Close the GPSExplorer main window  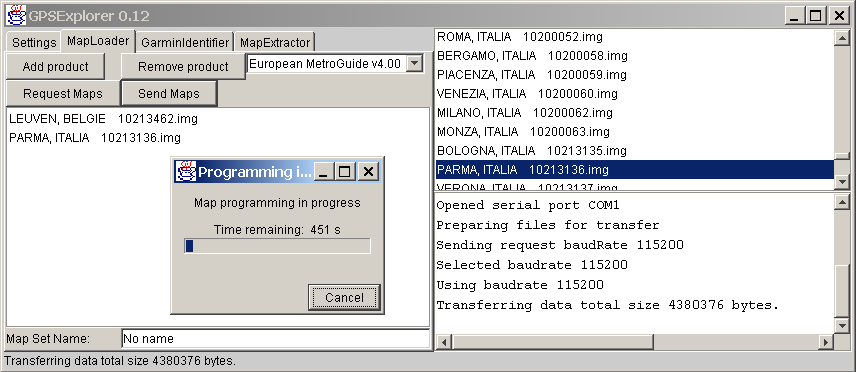click(x=840, y=15)
